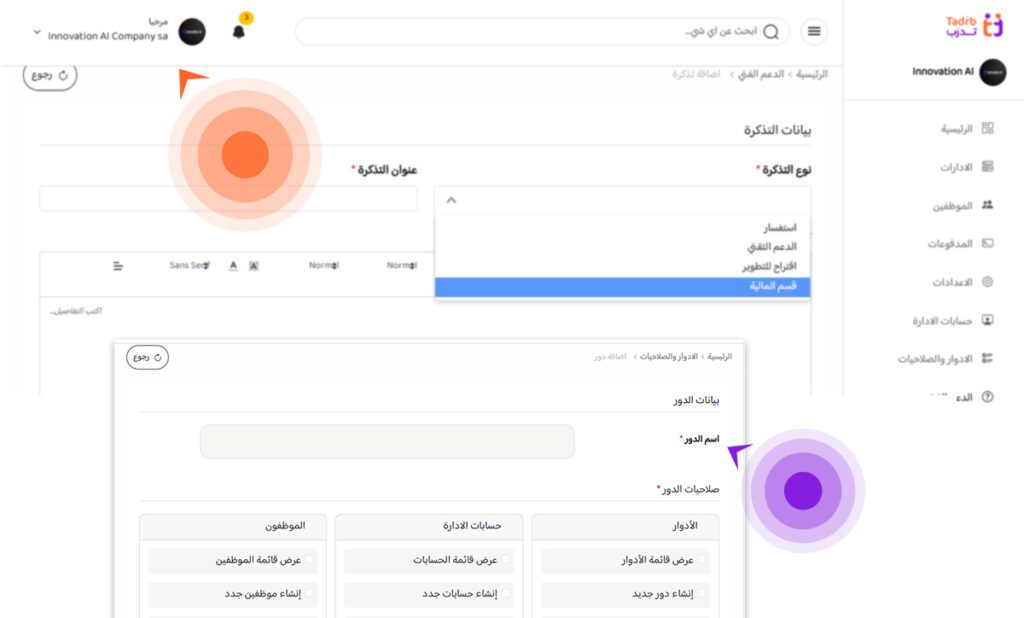Open the Normal dropdown nearest the ticket type list
Viewport: 1024px width, 618px height.
401,265
